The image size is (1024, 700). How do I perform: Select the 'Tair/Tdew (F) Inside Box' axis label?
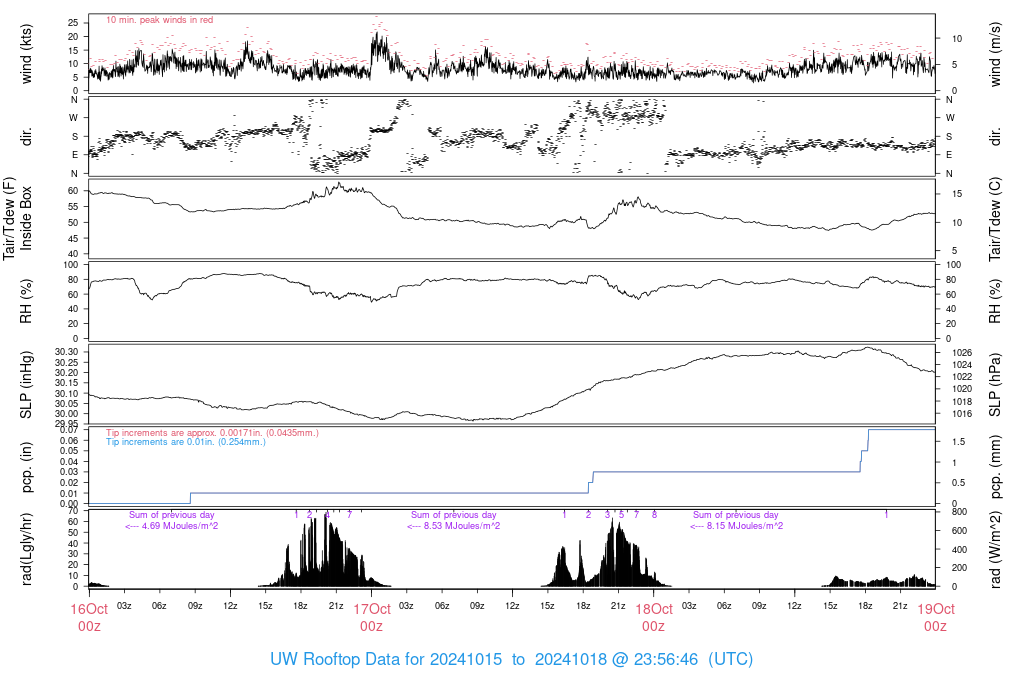pos(17,218)
